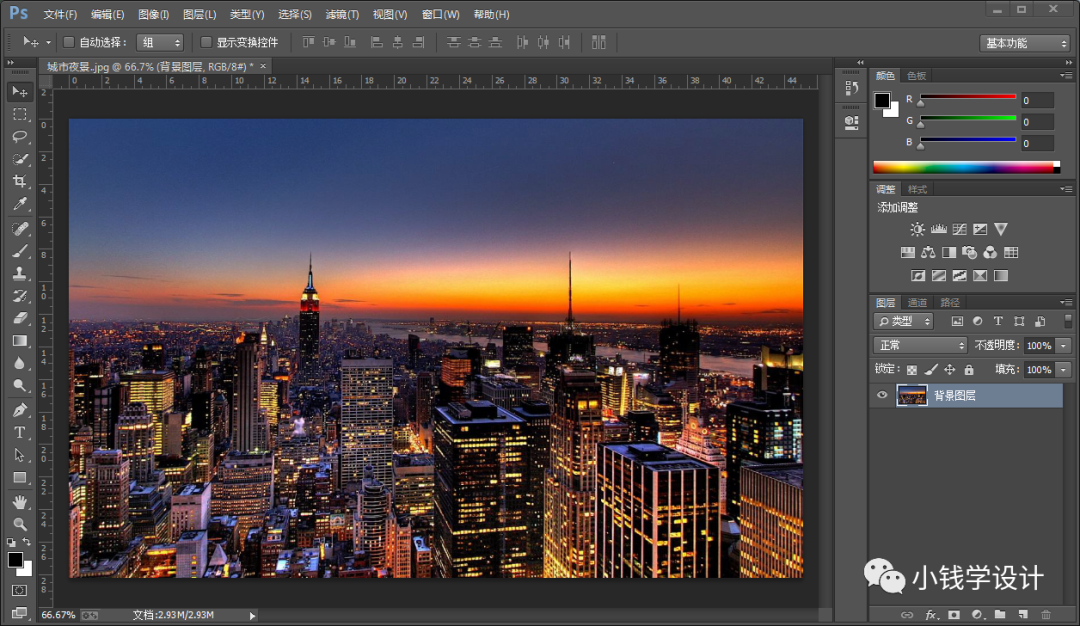1080x626 pixels.
Task: Add Curves adjustment
Action: pyautogui.click(x=959, y=229)
